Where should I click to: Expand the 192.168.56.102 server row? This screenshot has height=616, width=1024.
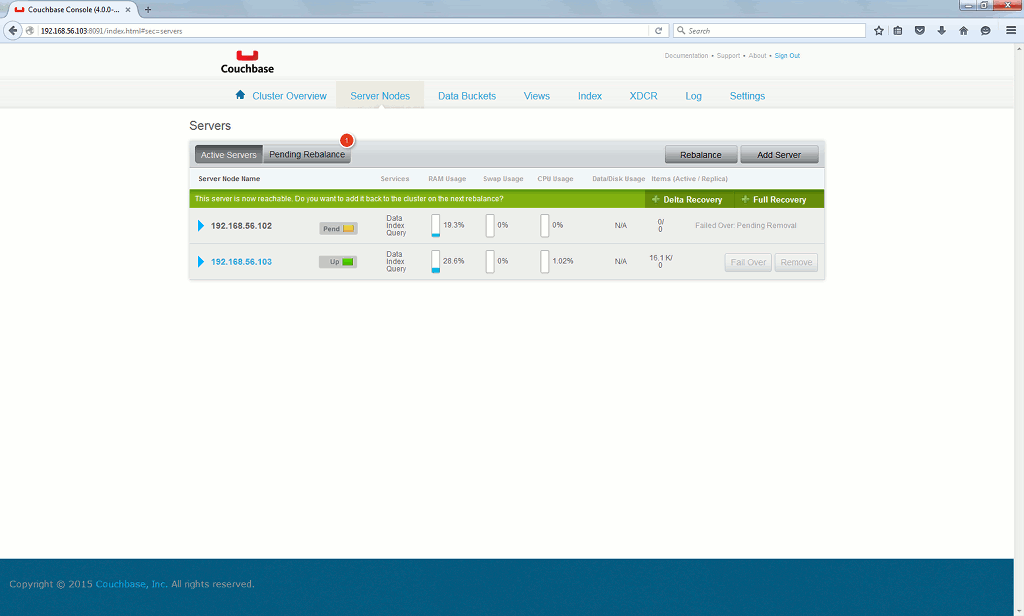(200, 226)
